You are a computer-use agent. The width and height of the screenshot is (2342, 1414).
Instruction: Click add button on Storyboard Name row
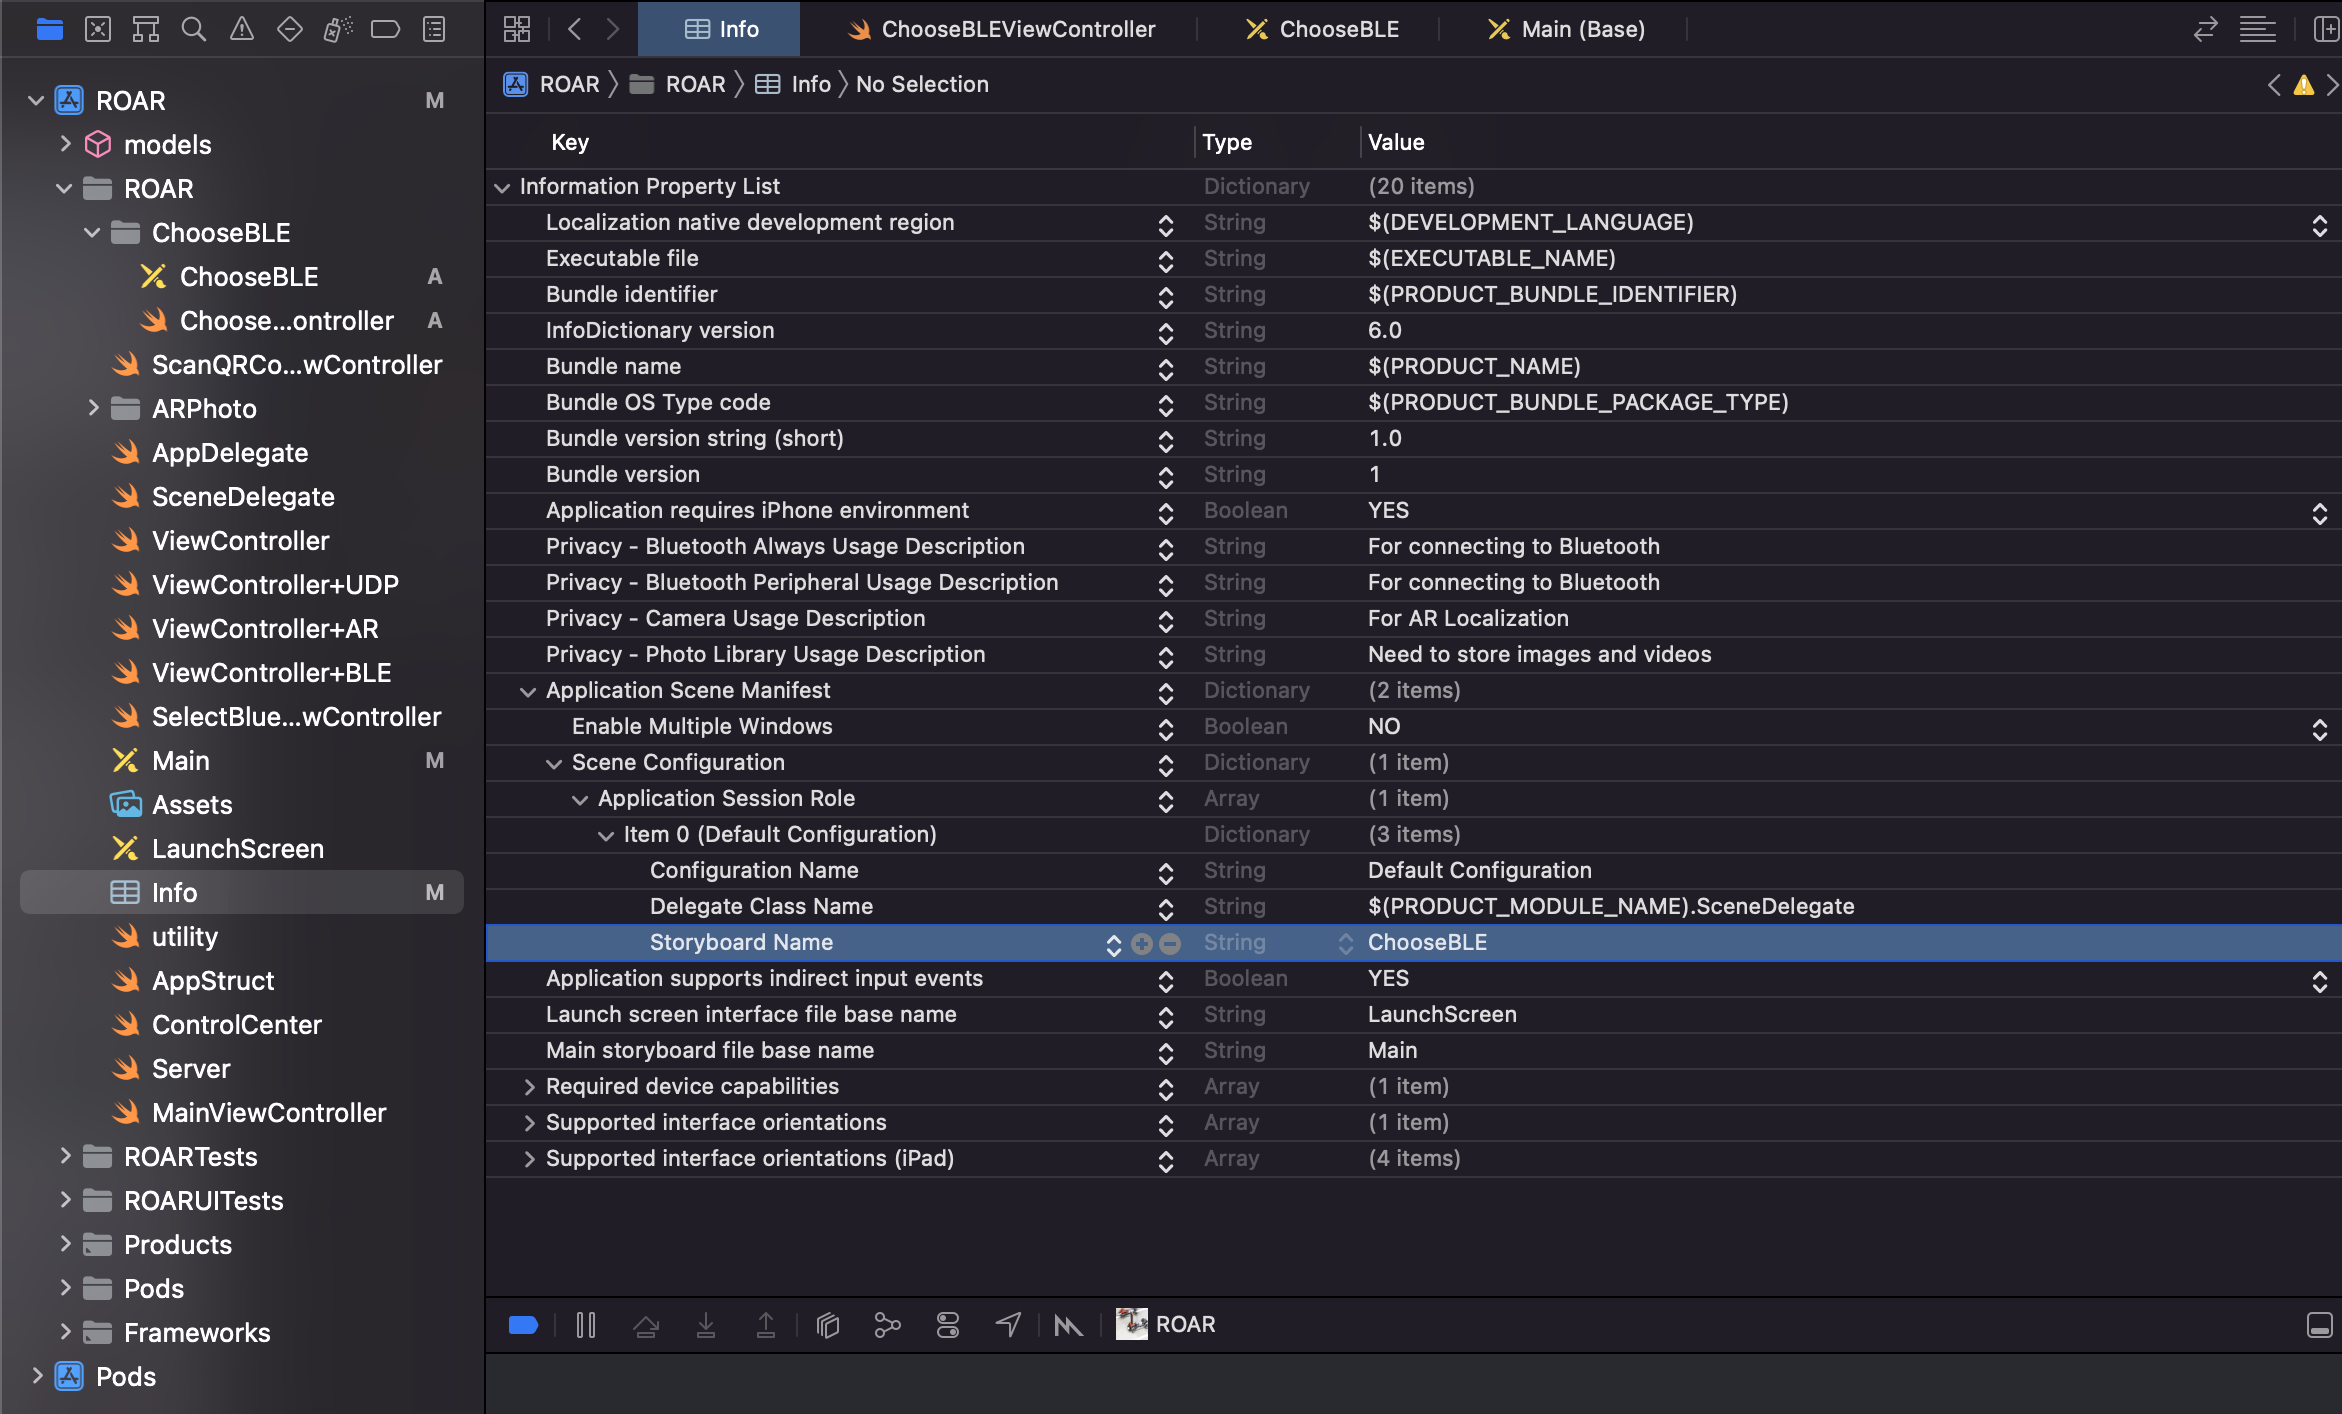(x=1142, y=943)
